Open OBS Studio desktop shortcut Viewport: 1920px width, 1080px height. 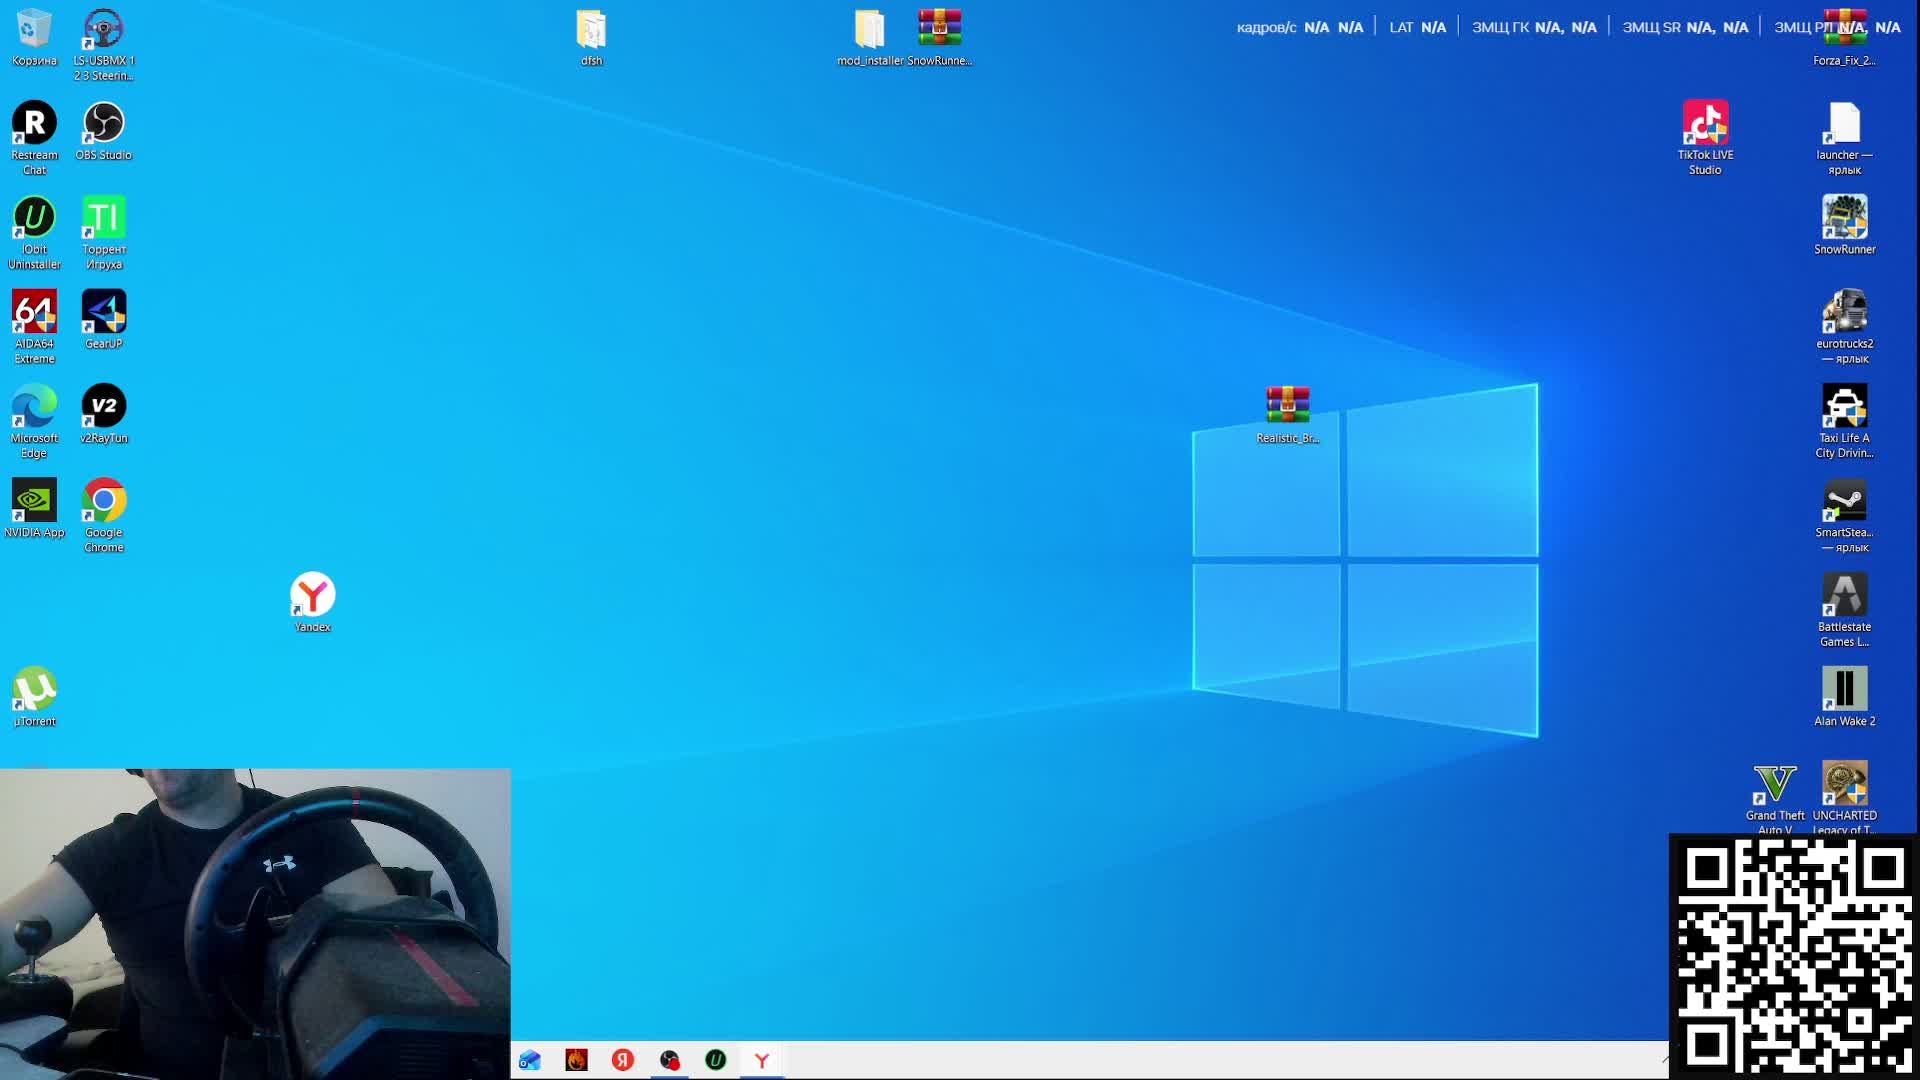tap(103, 124)
